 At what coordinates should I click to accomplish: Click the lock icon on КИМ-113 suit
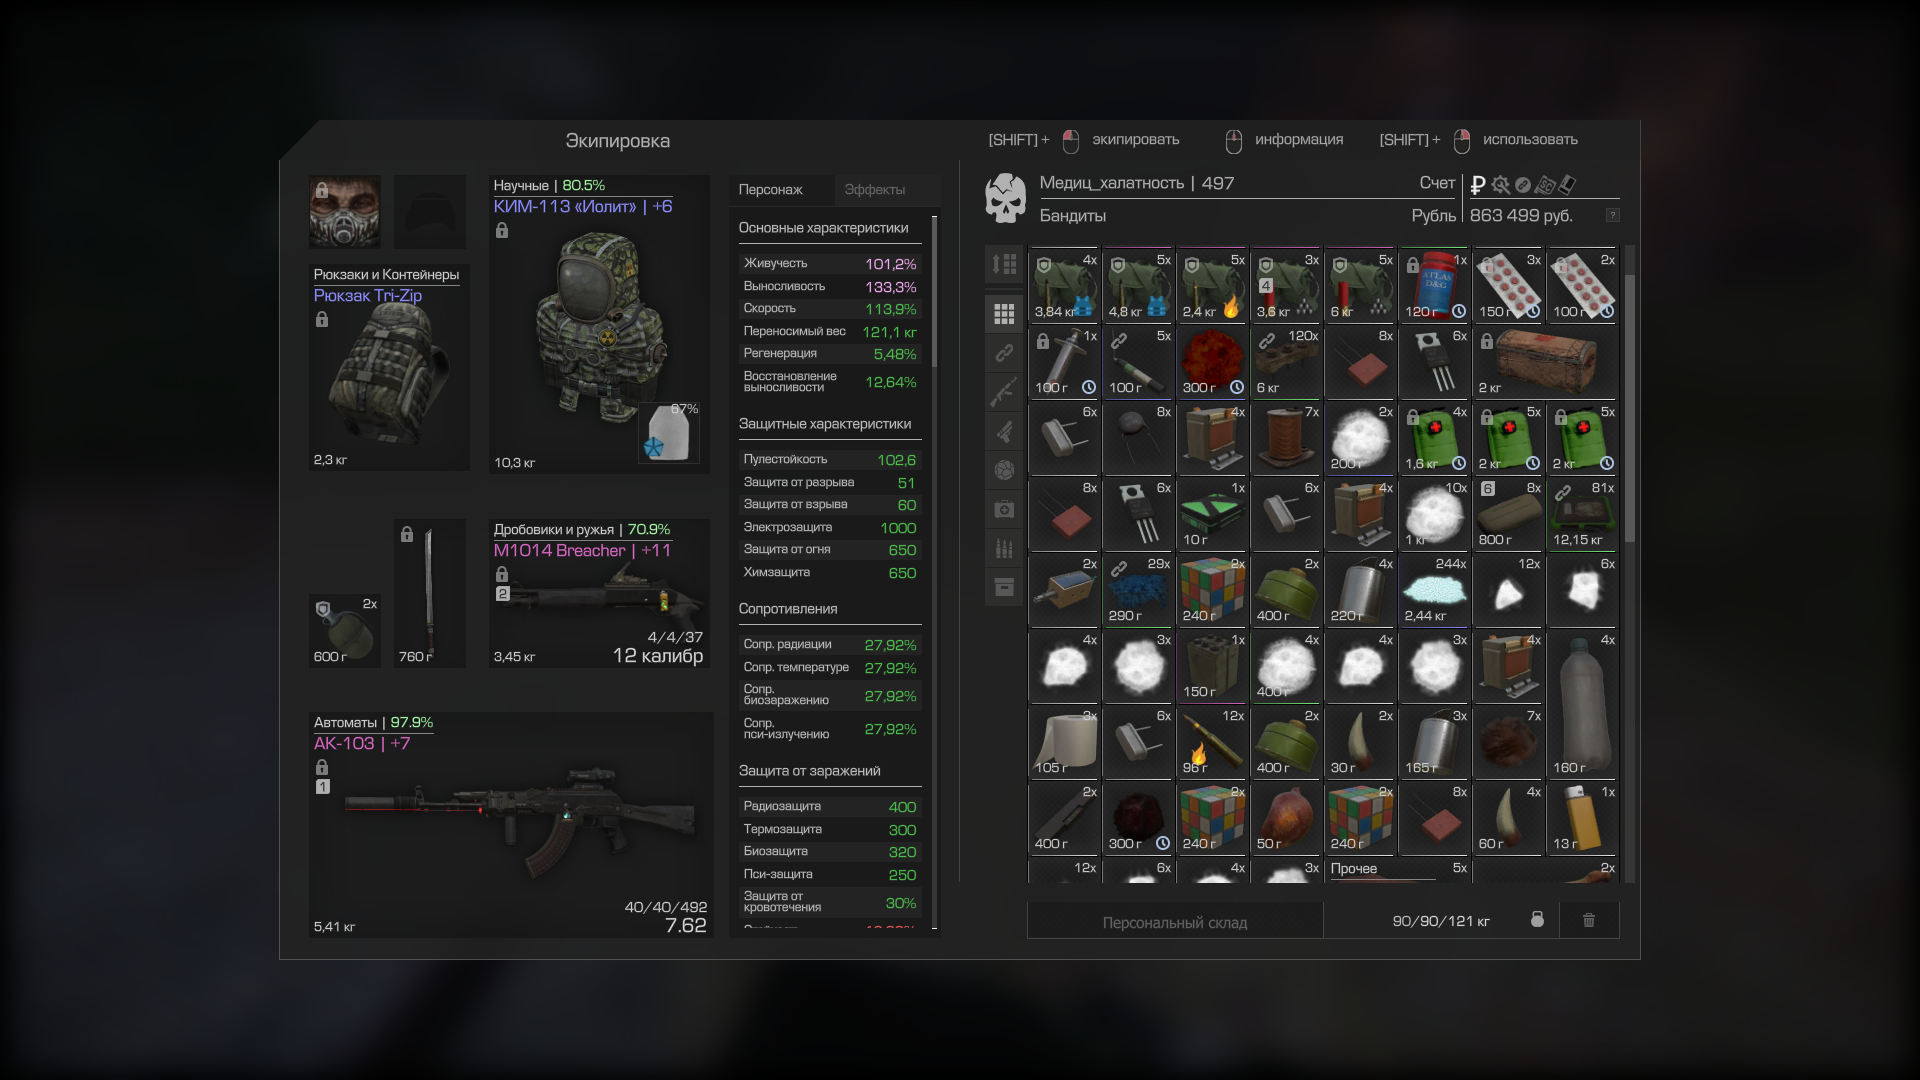pyautogui.click(x=502, y=231)
